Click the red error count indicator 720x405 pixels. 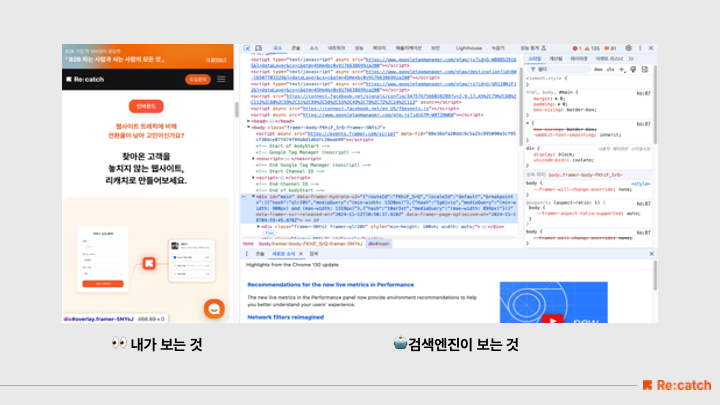coord(577,48)
